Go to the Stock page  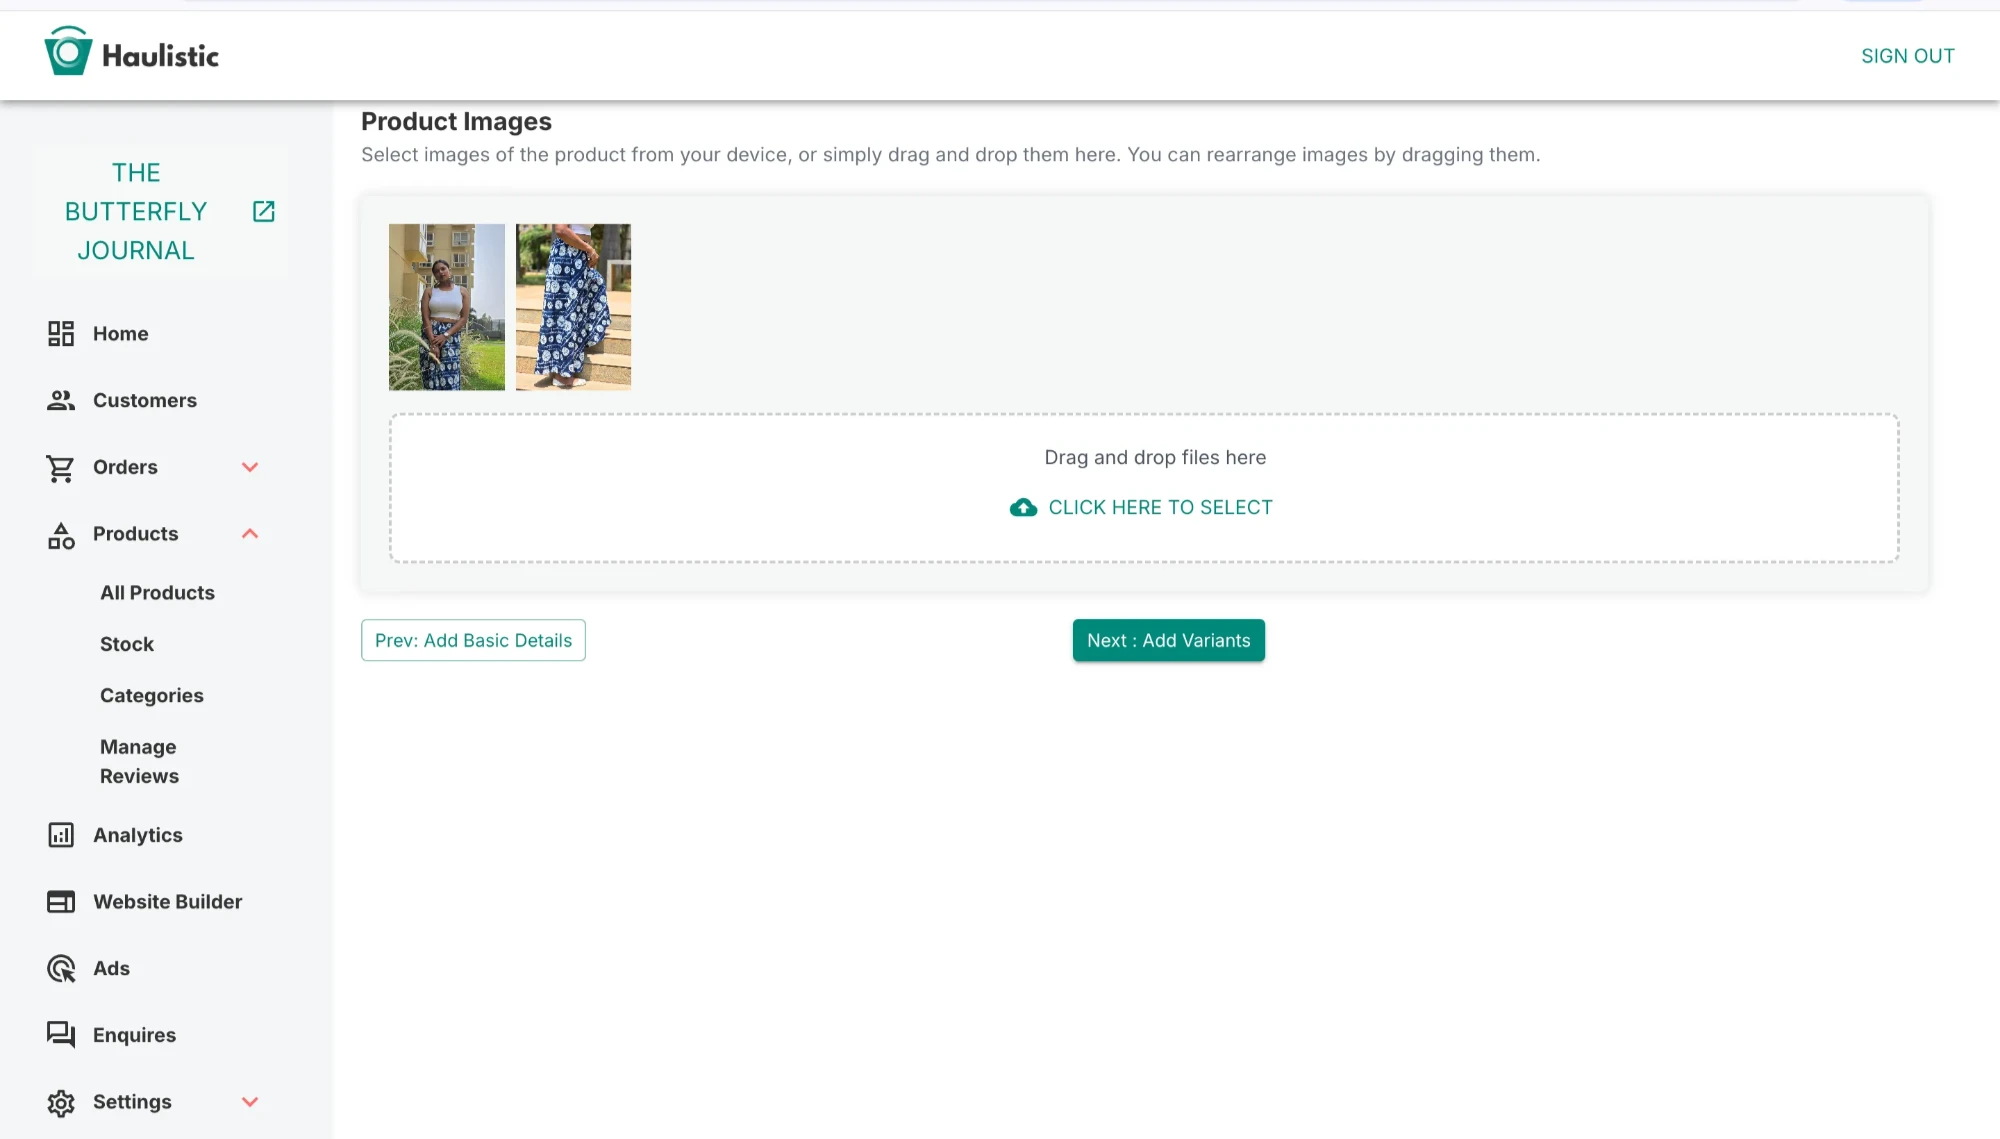click(x=127, y=645)
